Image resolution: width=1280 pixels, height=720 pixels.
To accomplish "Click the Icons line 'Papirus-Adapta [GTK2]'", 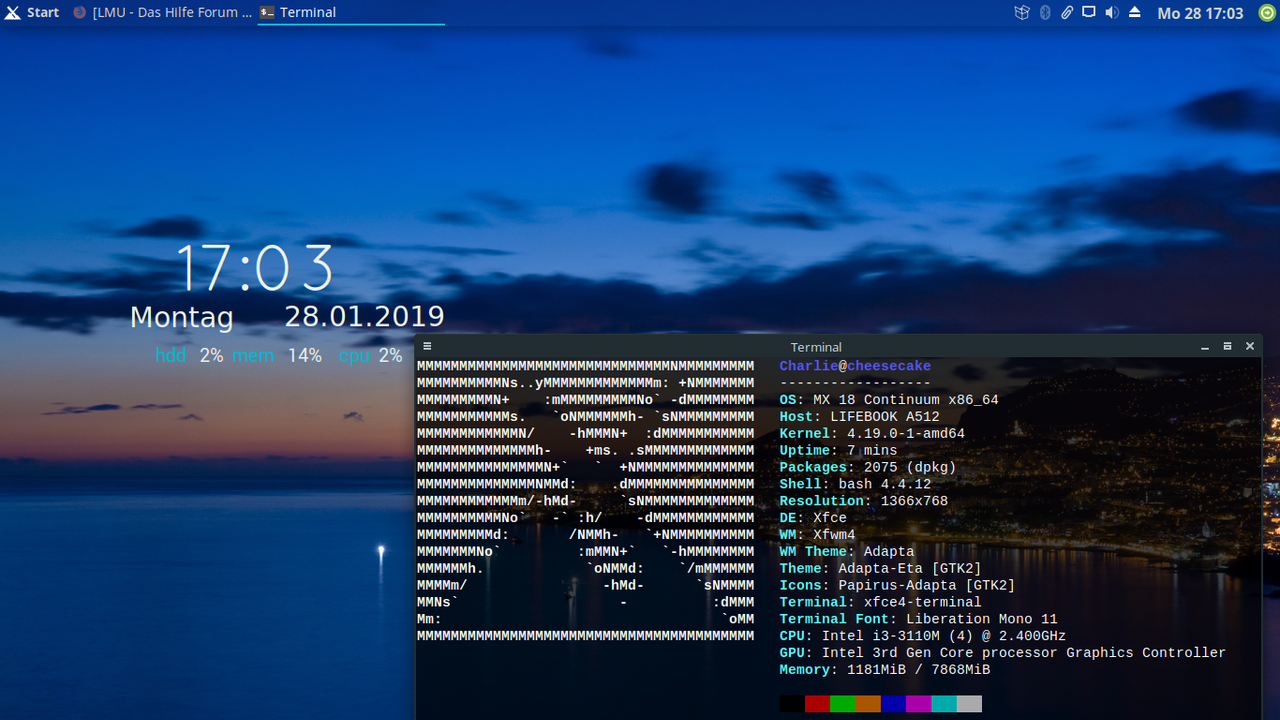I will coord(897,585).
